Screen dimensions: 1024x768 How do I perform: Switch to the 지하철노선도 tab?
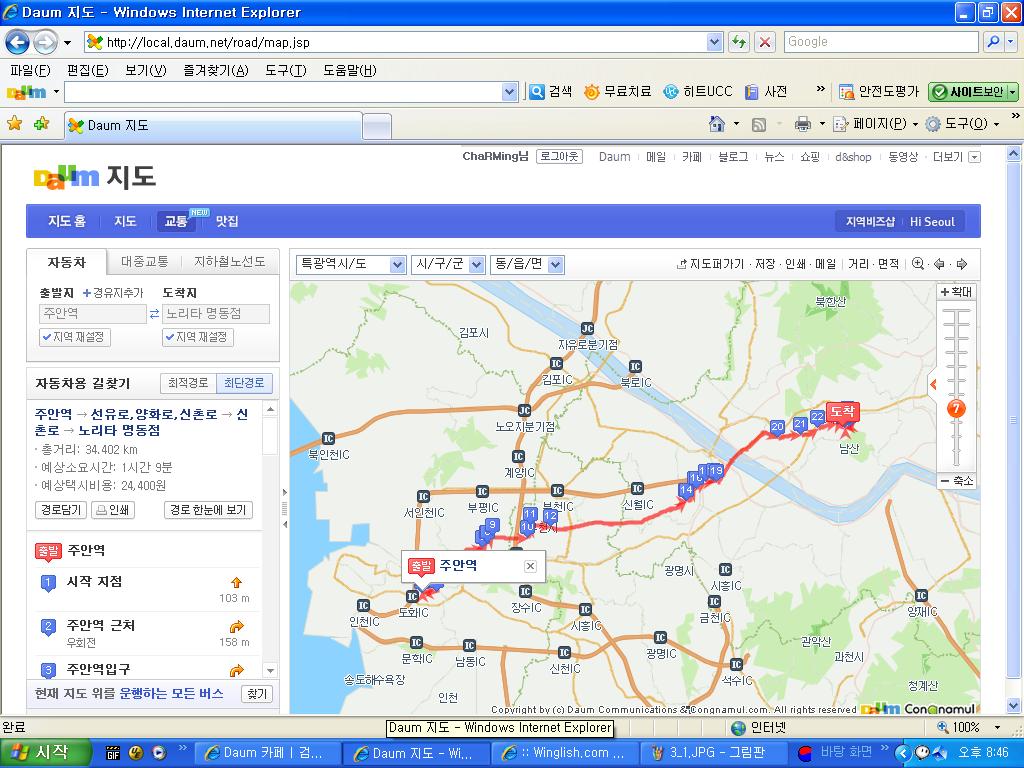[229, 262]
